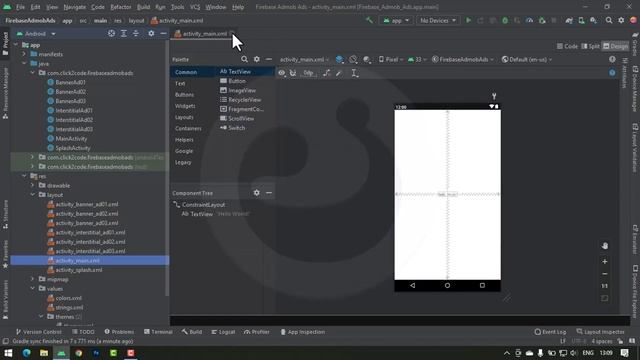640x360 pixels.
Task: Select TextView in Component Tree
Action: pos(197,214)
